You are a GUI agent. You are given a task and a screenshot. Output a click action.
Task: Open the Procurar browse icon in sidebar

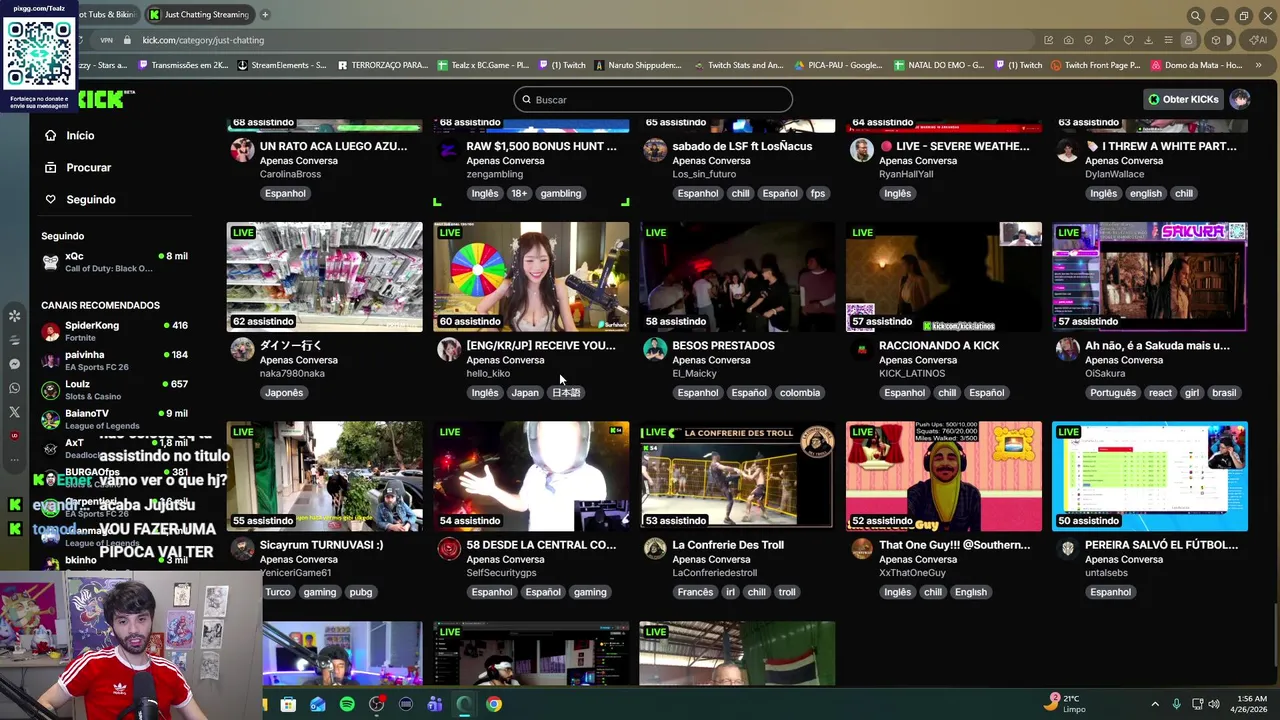click(51, 168)
